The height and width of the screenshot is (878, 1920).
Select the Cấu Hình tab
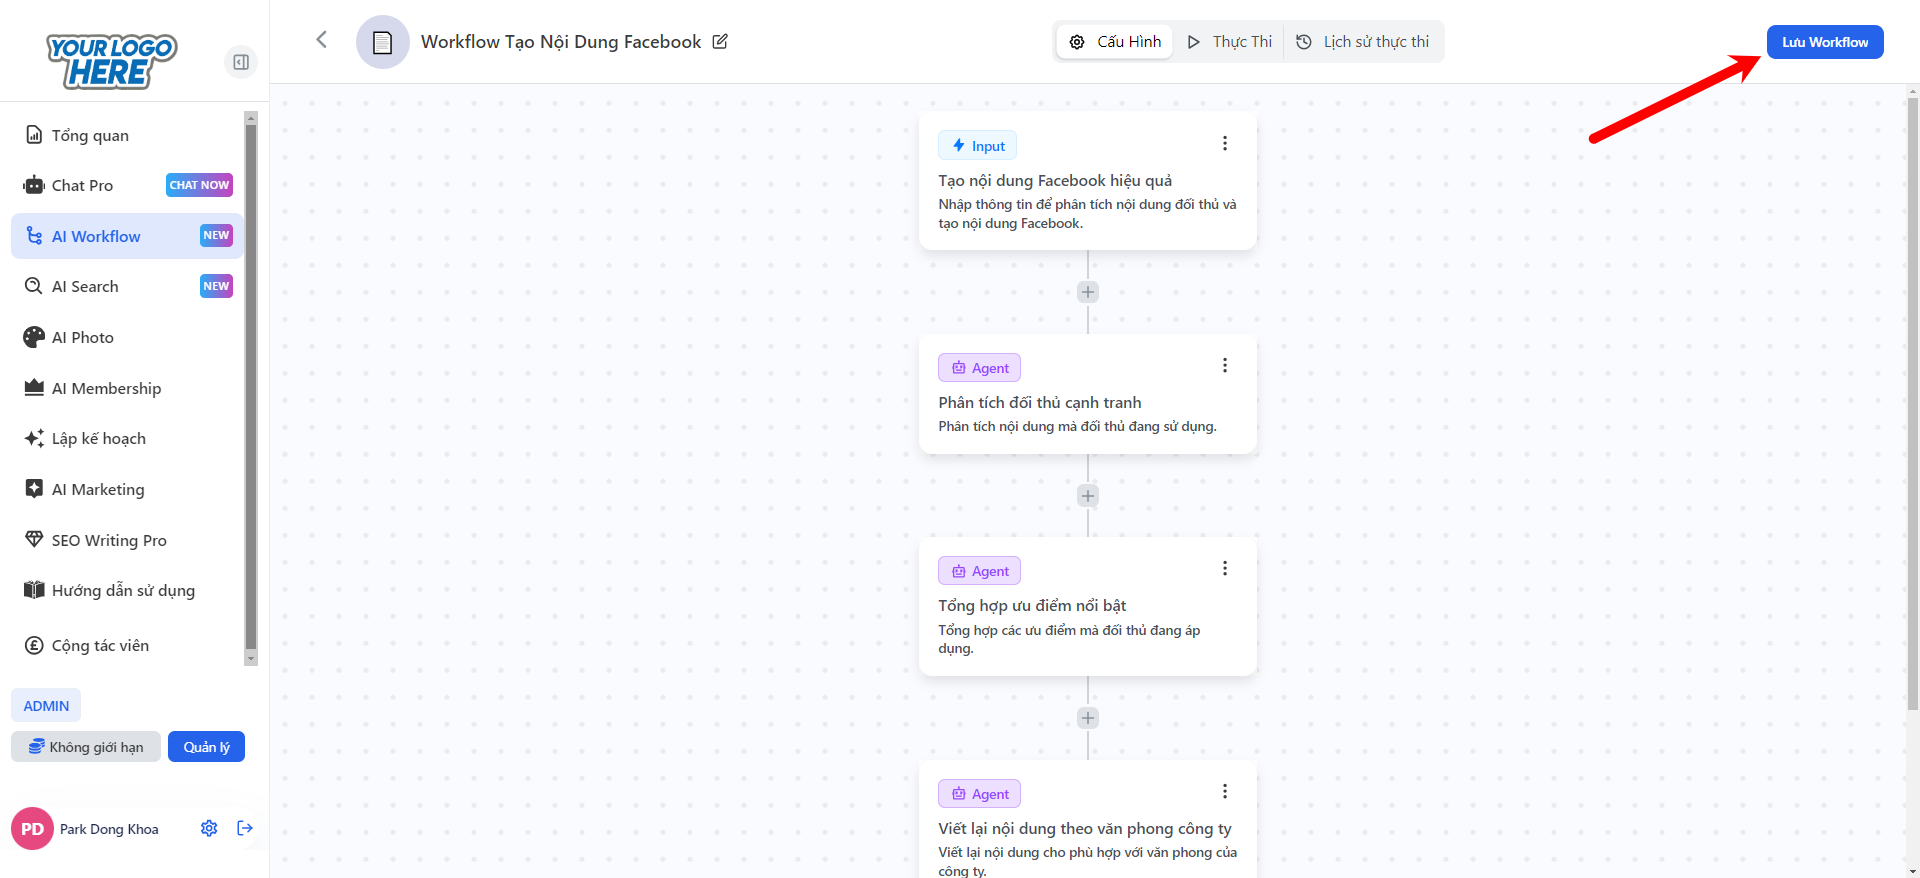click(x=1115, y=42)
